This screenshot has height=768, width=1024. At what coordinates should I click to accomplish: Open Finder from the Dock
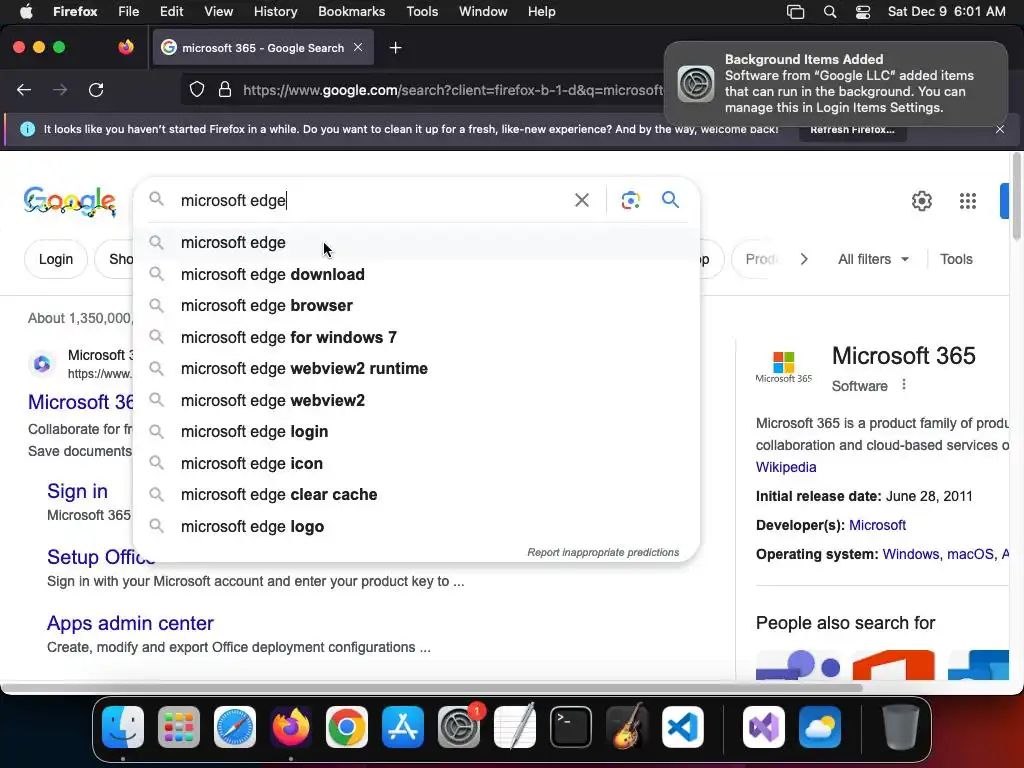tap(123, 727)
